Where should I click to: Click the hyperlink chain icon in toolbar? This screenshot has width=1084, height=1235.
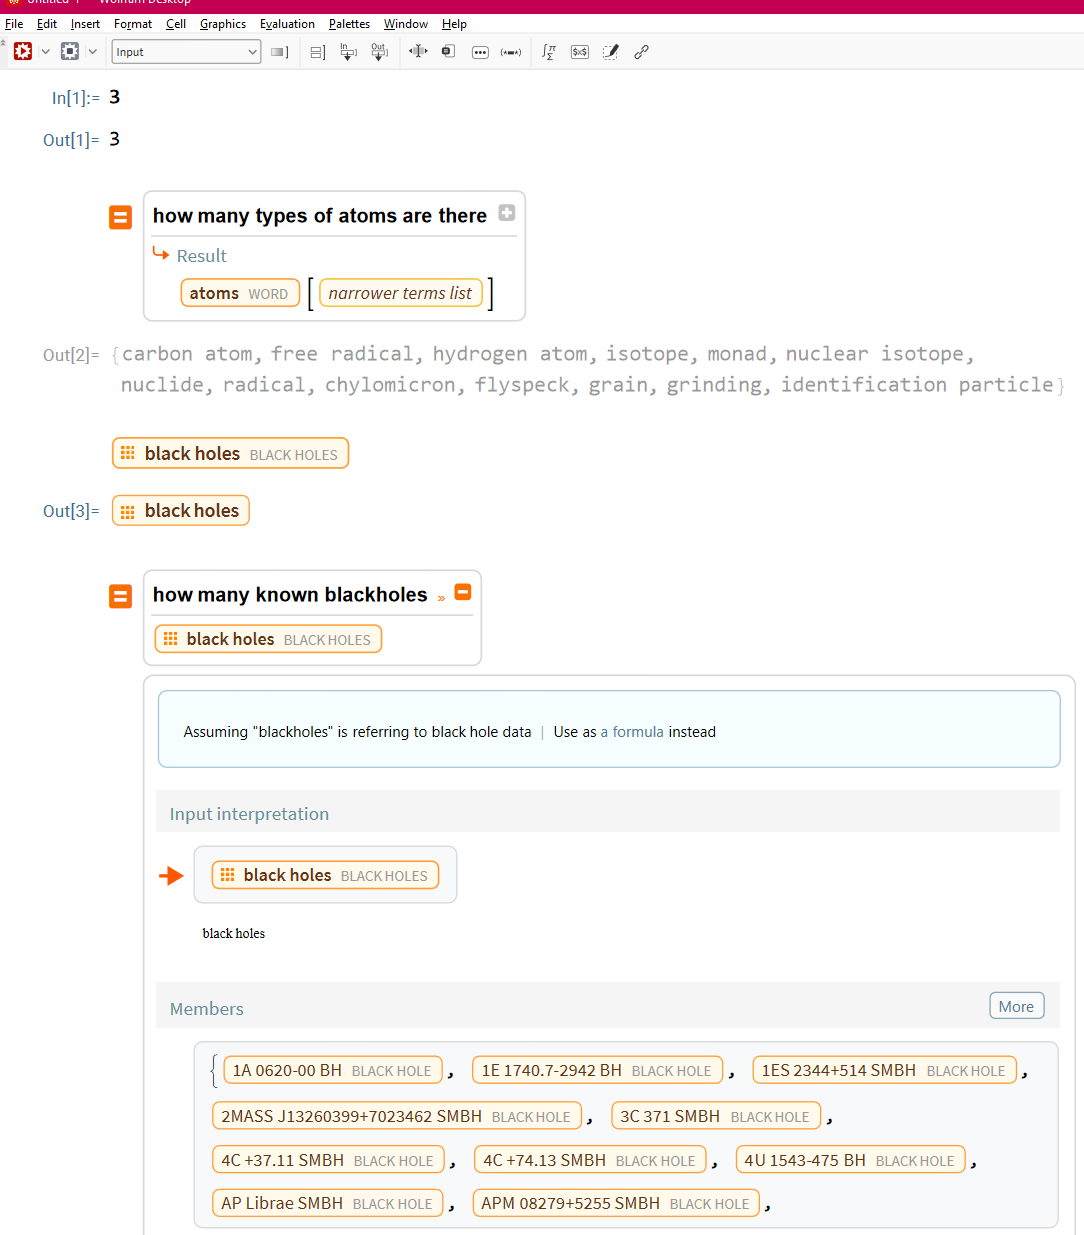[x=641, y=52]
